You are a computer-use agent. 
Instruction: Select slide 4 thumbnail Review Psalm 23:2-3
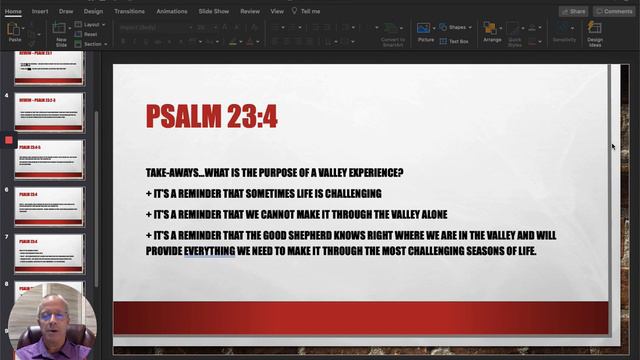(49, 112)
